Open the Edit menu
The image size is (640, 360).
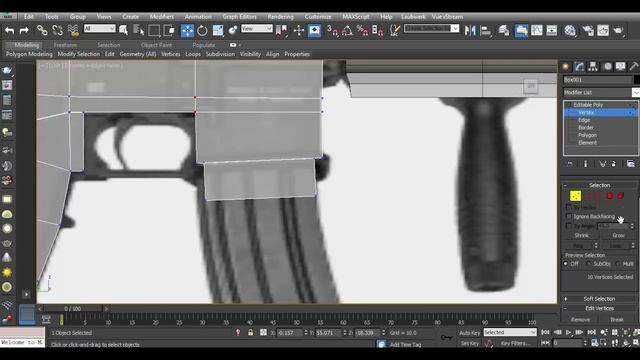click(29, 17)
